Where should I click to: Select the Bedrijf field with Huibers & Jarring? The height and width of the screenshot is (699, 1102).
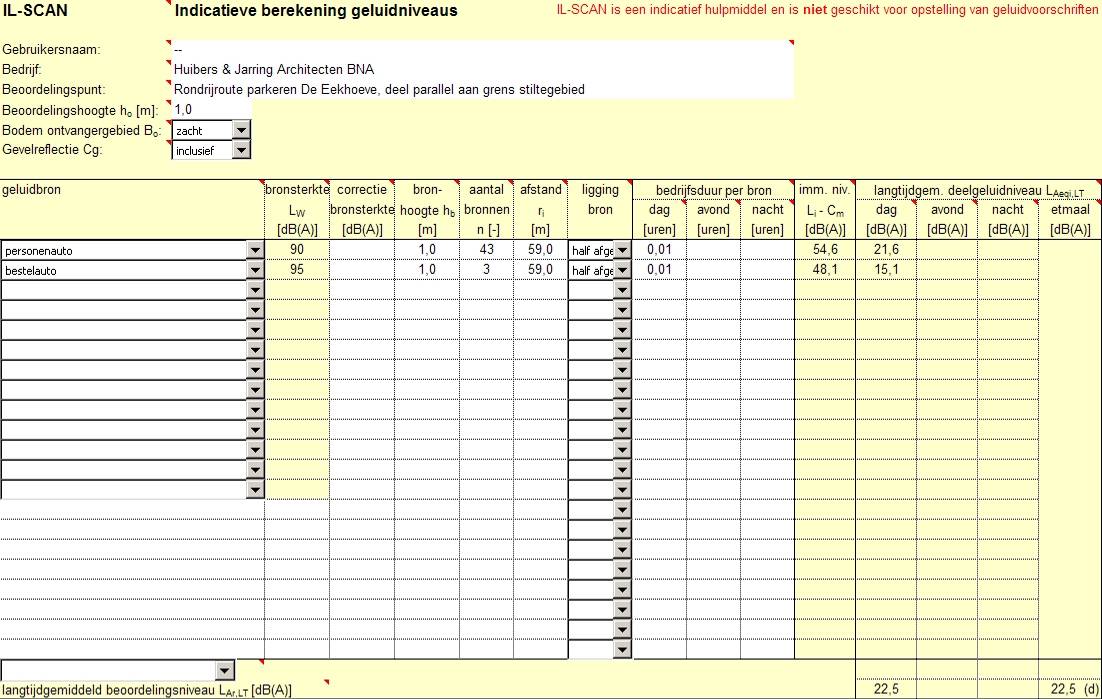(480, 70)
